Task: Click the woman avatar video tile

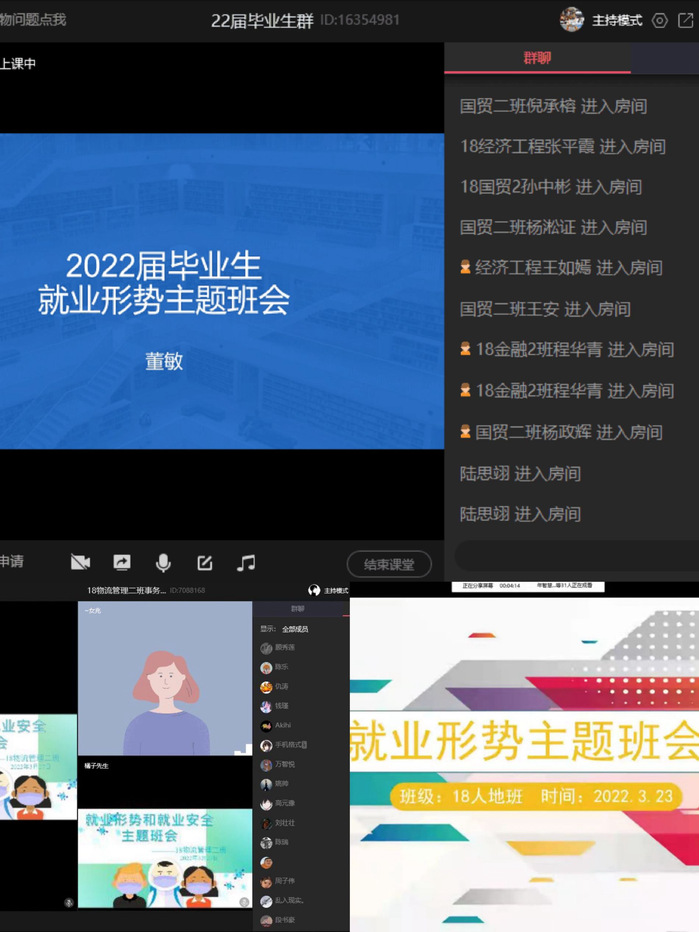Action: [x=165, y=678]
